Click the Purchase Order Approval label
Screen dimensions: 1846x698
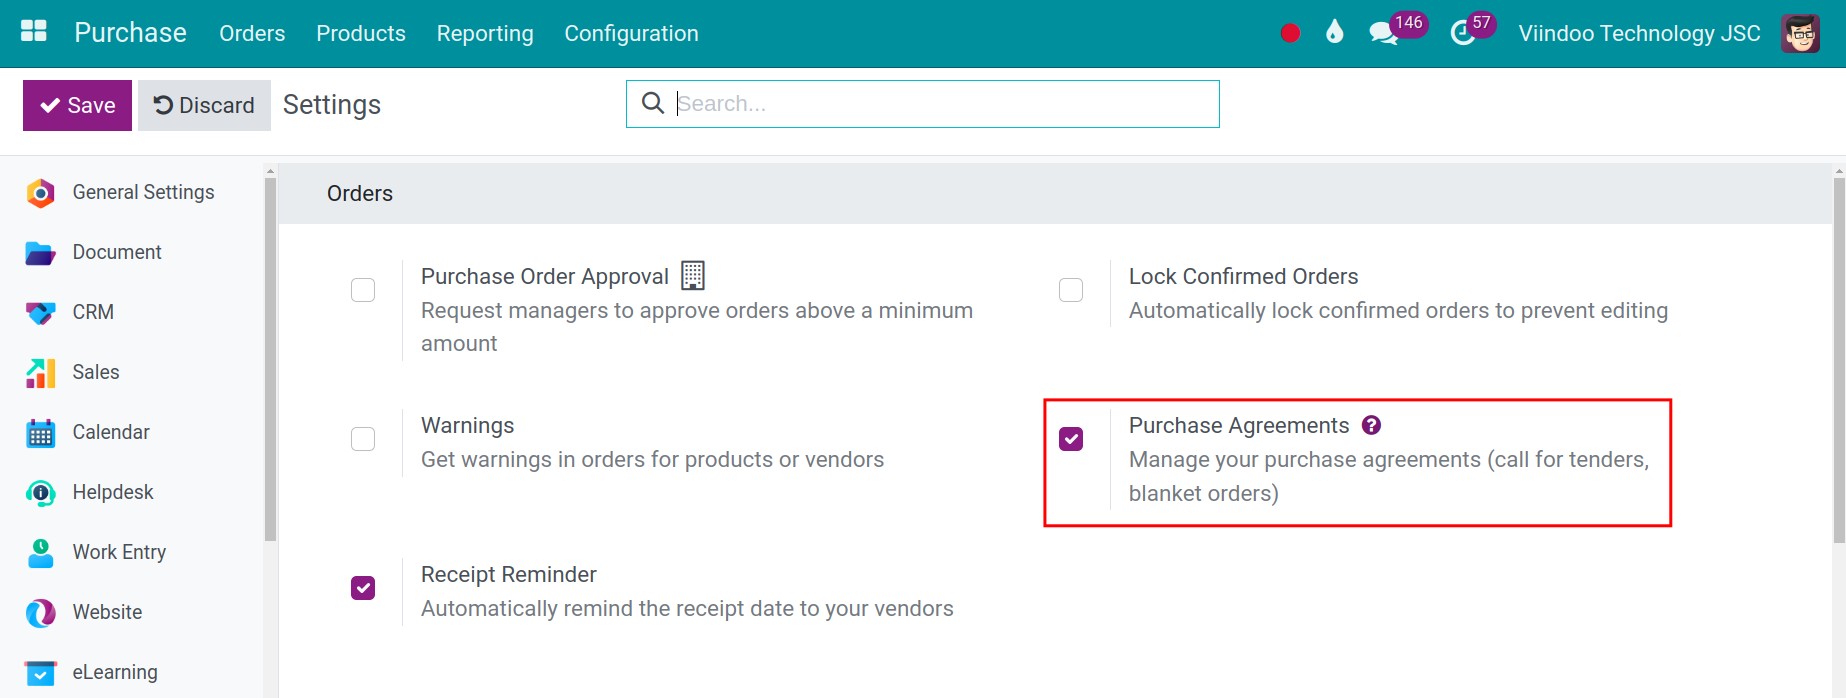click(x=545, y=276)
